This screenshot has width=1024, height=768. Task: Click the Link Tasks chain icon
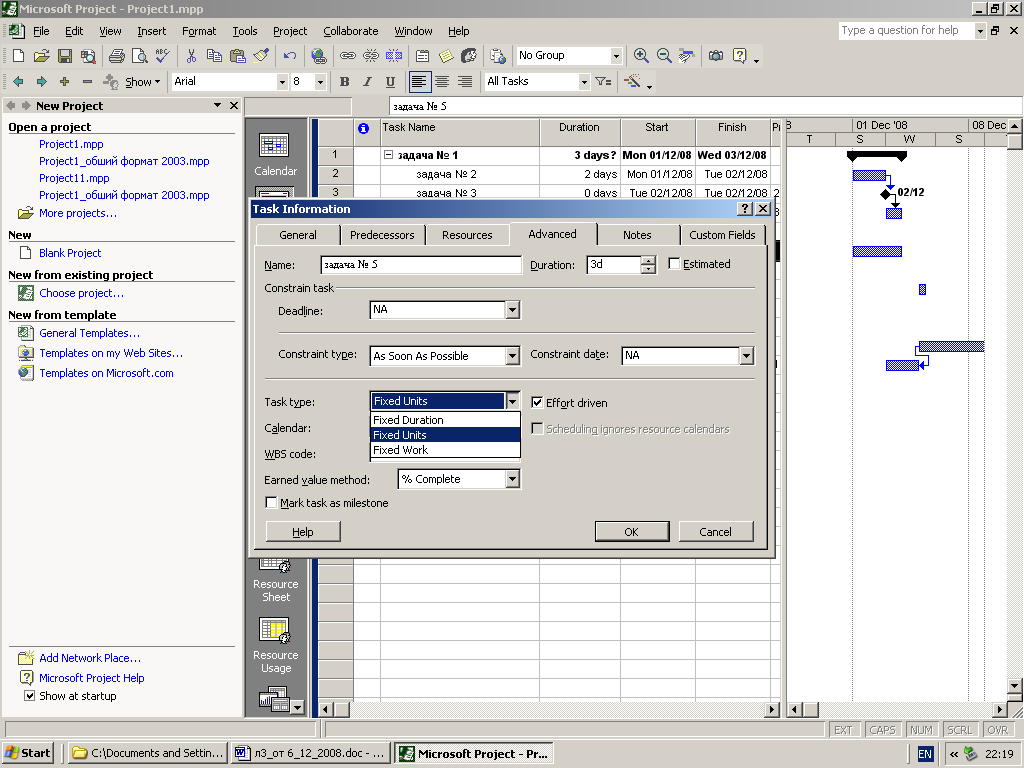pyautogui.click(x=348, y=56)
